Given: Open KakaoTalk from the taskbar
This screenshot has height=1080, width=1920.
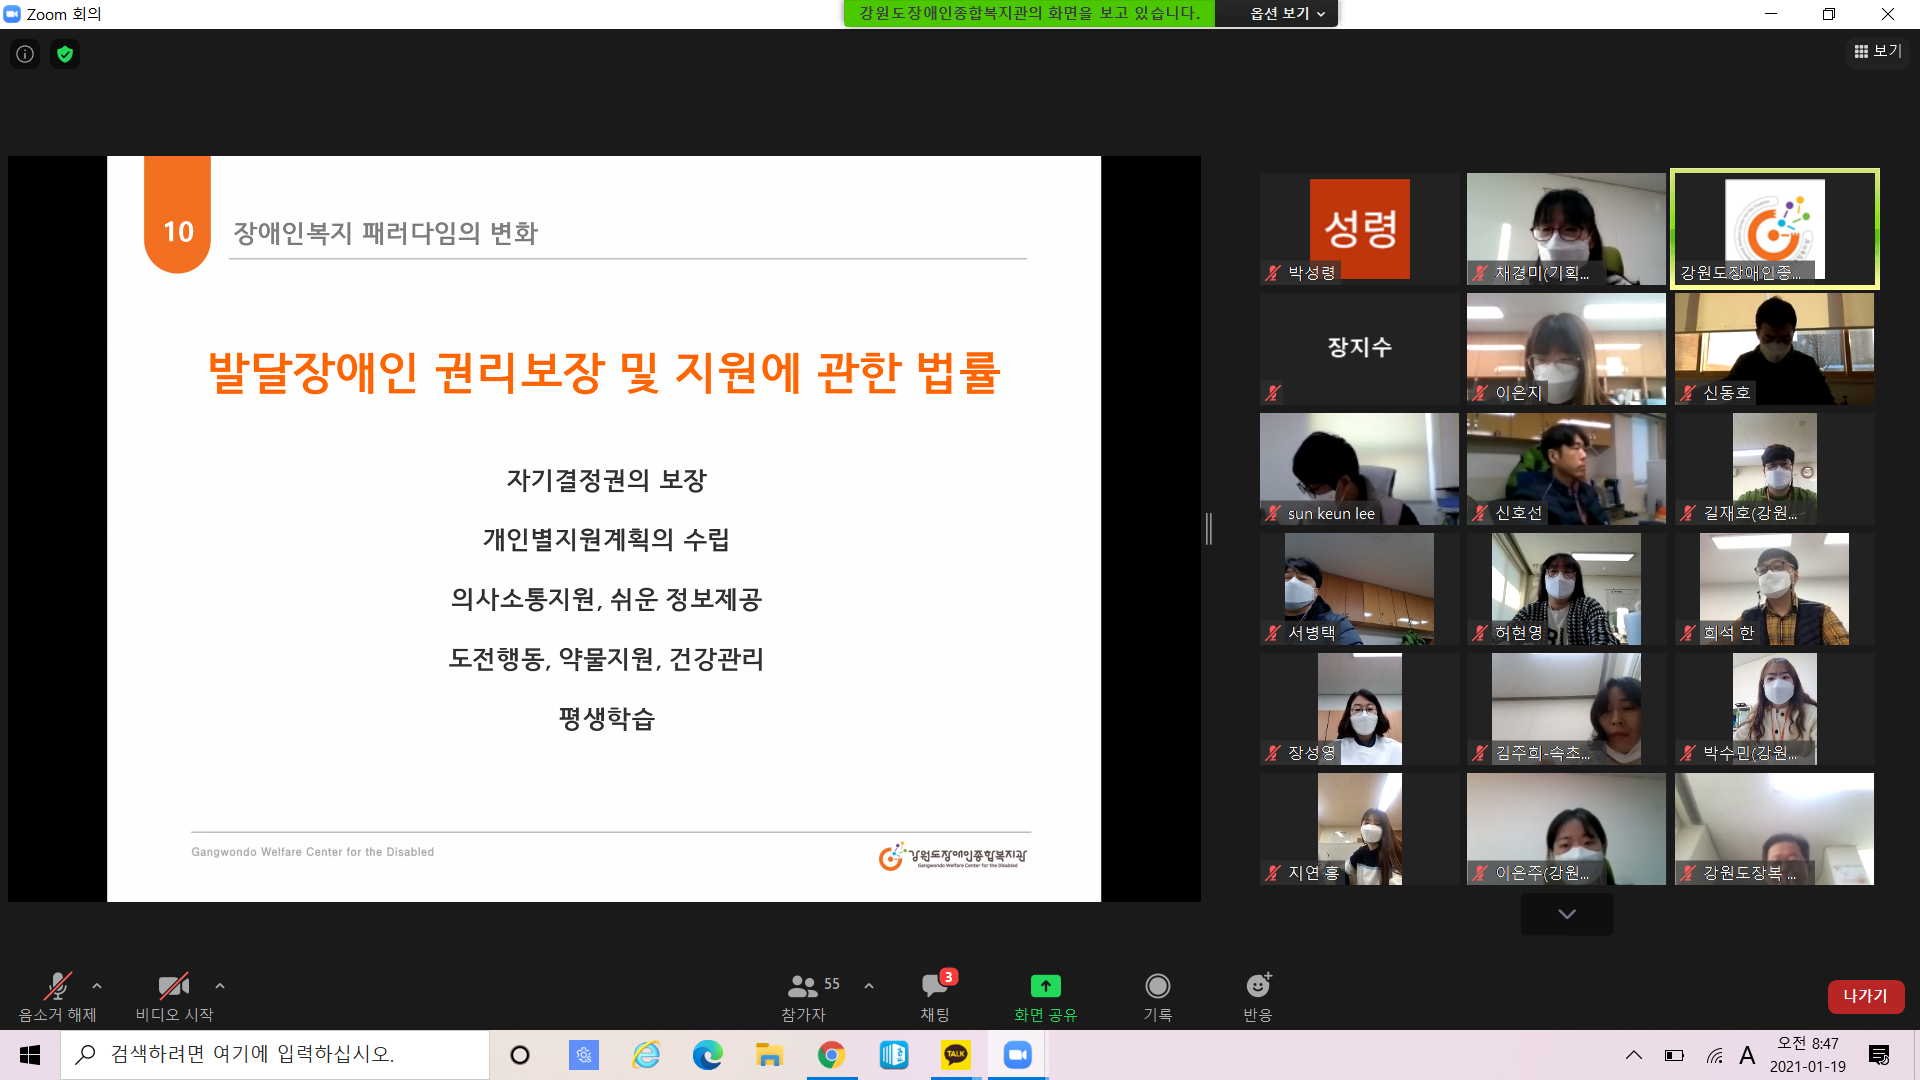Looking at the screenshot, I should 956,1054.
